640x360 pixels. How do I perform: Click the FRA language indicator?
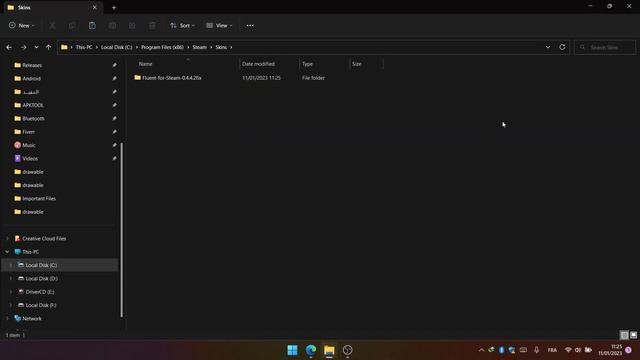[x=552, y=350]
